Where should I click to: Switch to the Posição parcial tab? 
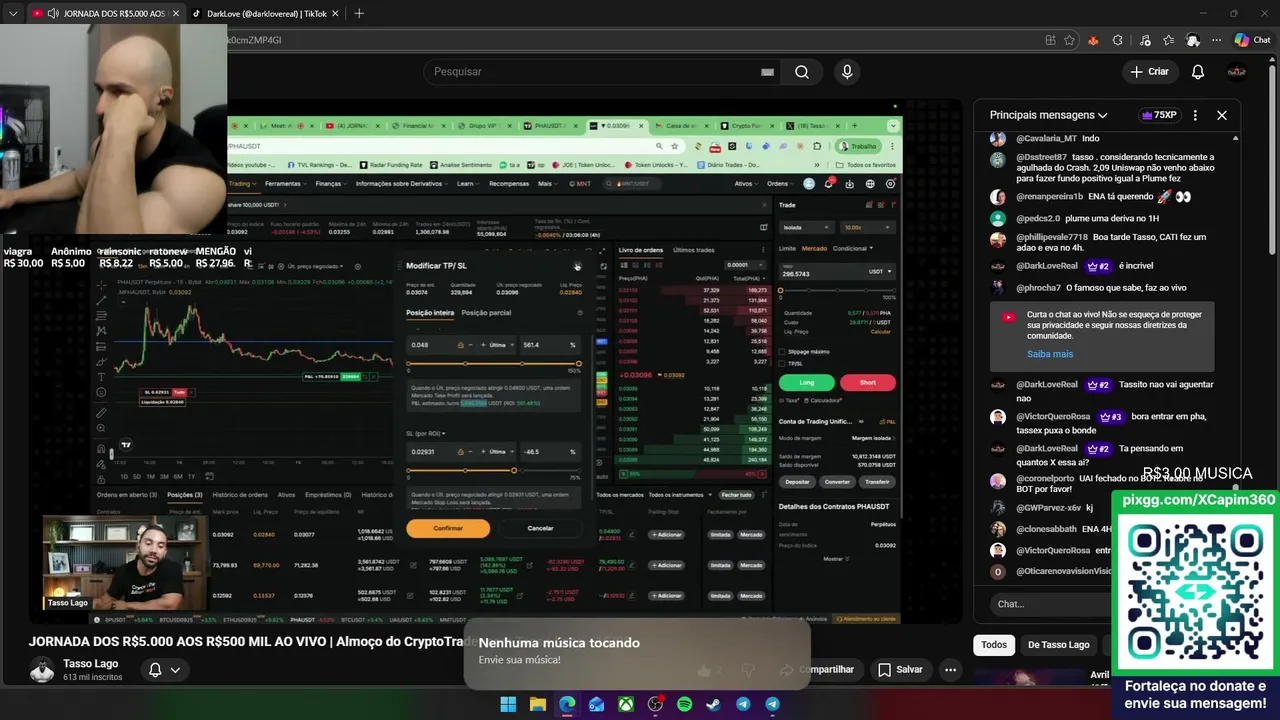click(486, 313)
